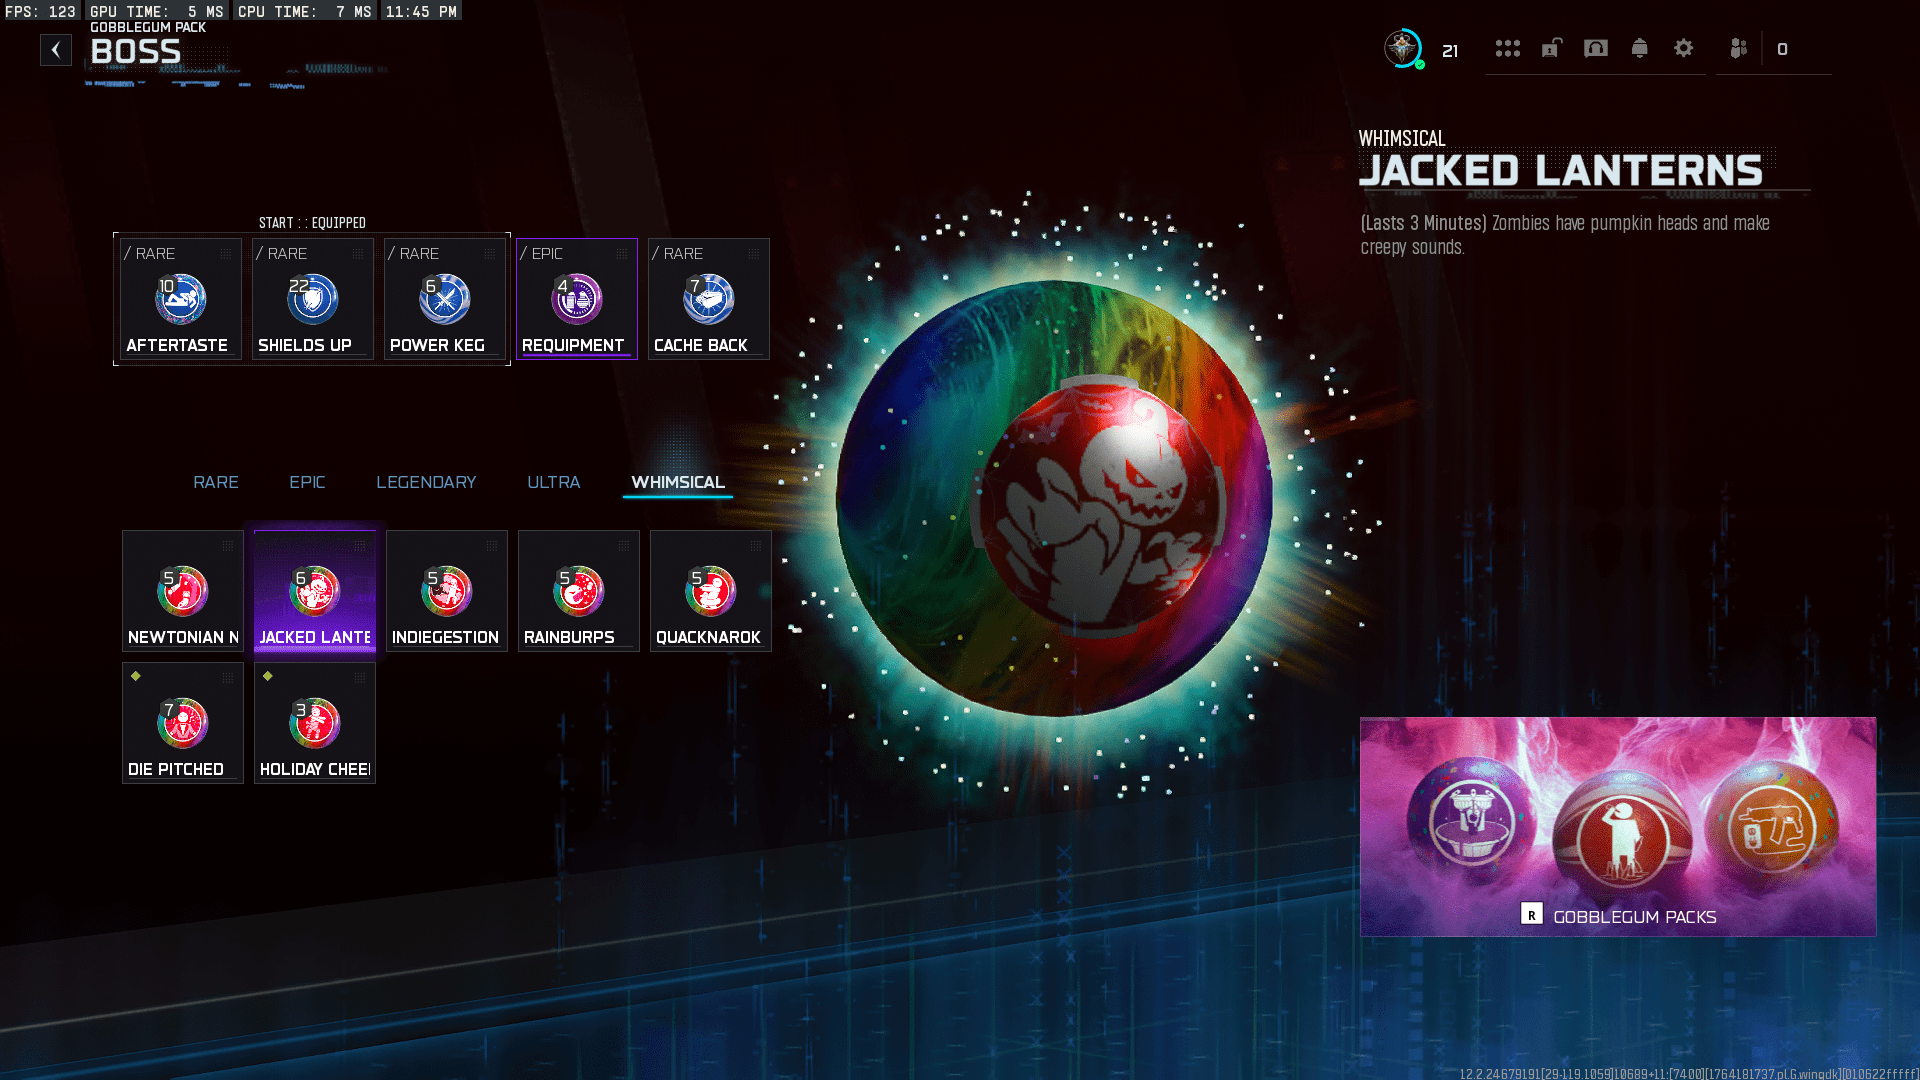Open the headset voice chat icon
Screen dimensions: 1920x1080
(1595, 48)
